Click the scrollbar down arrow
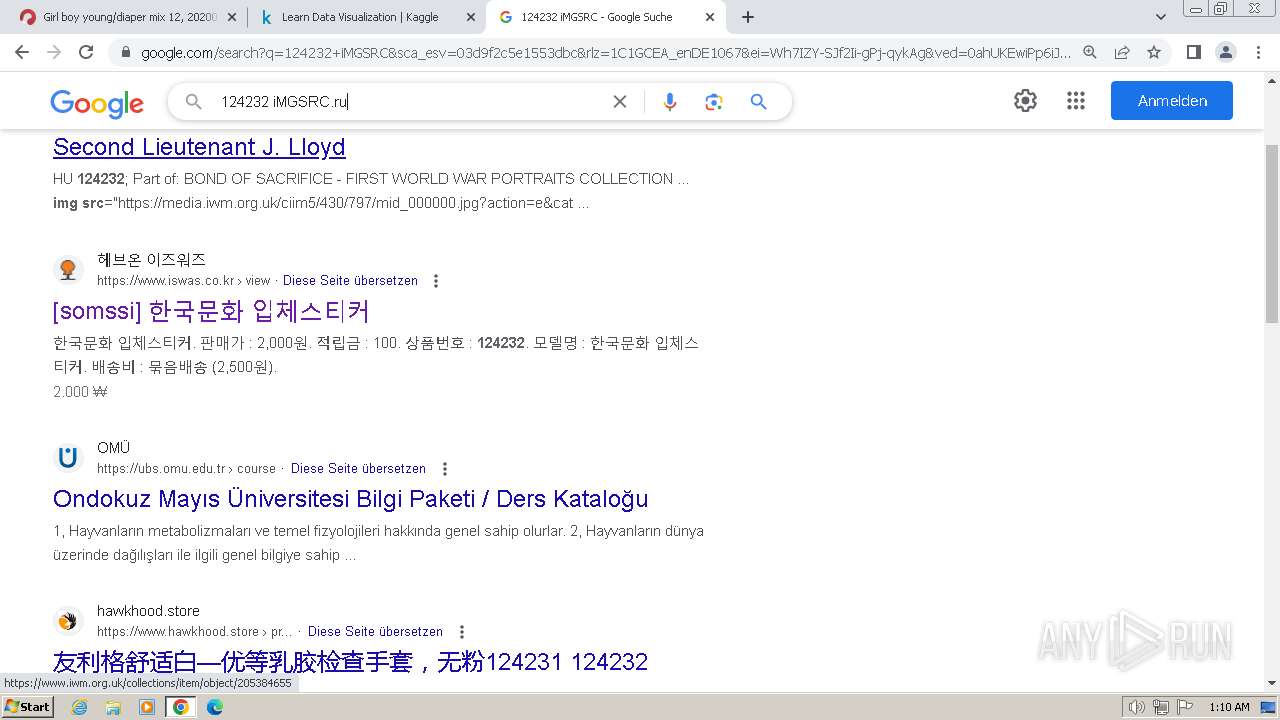1280x720 pixels. tap(1271, 684)
